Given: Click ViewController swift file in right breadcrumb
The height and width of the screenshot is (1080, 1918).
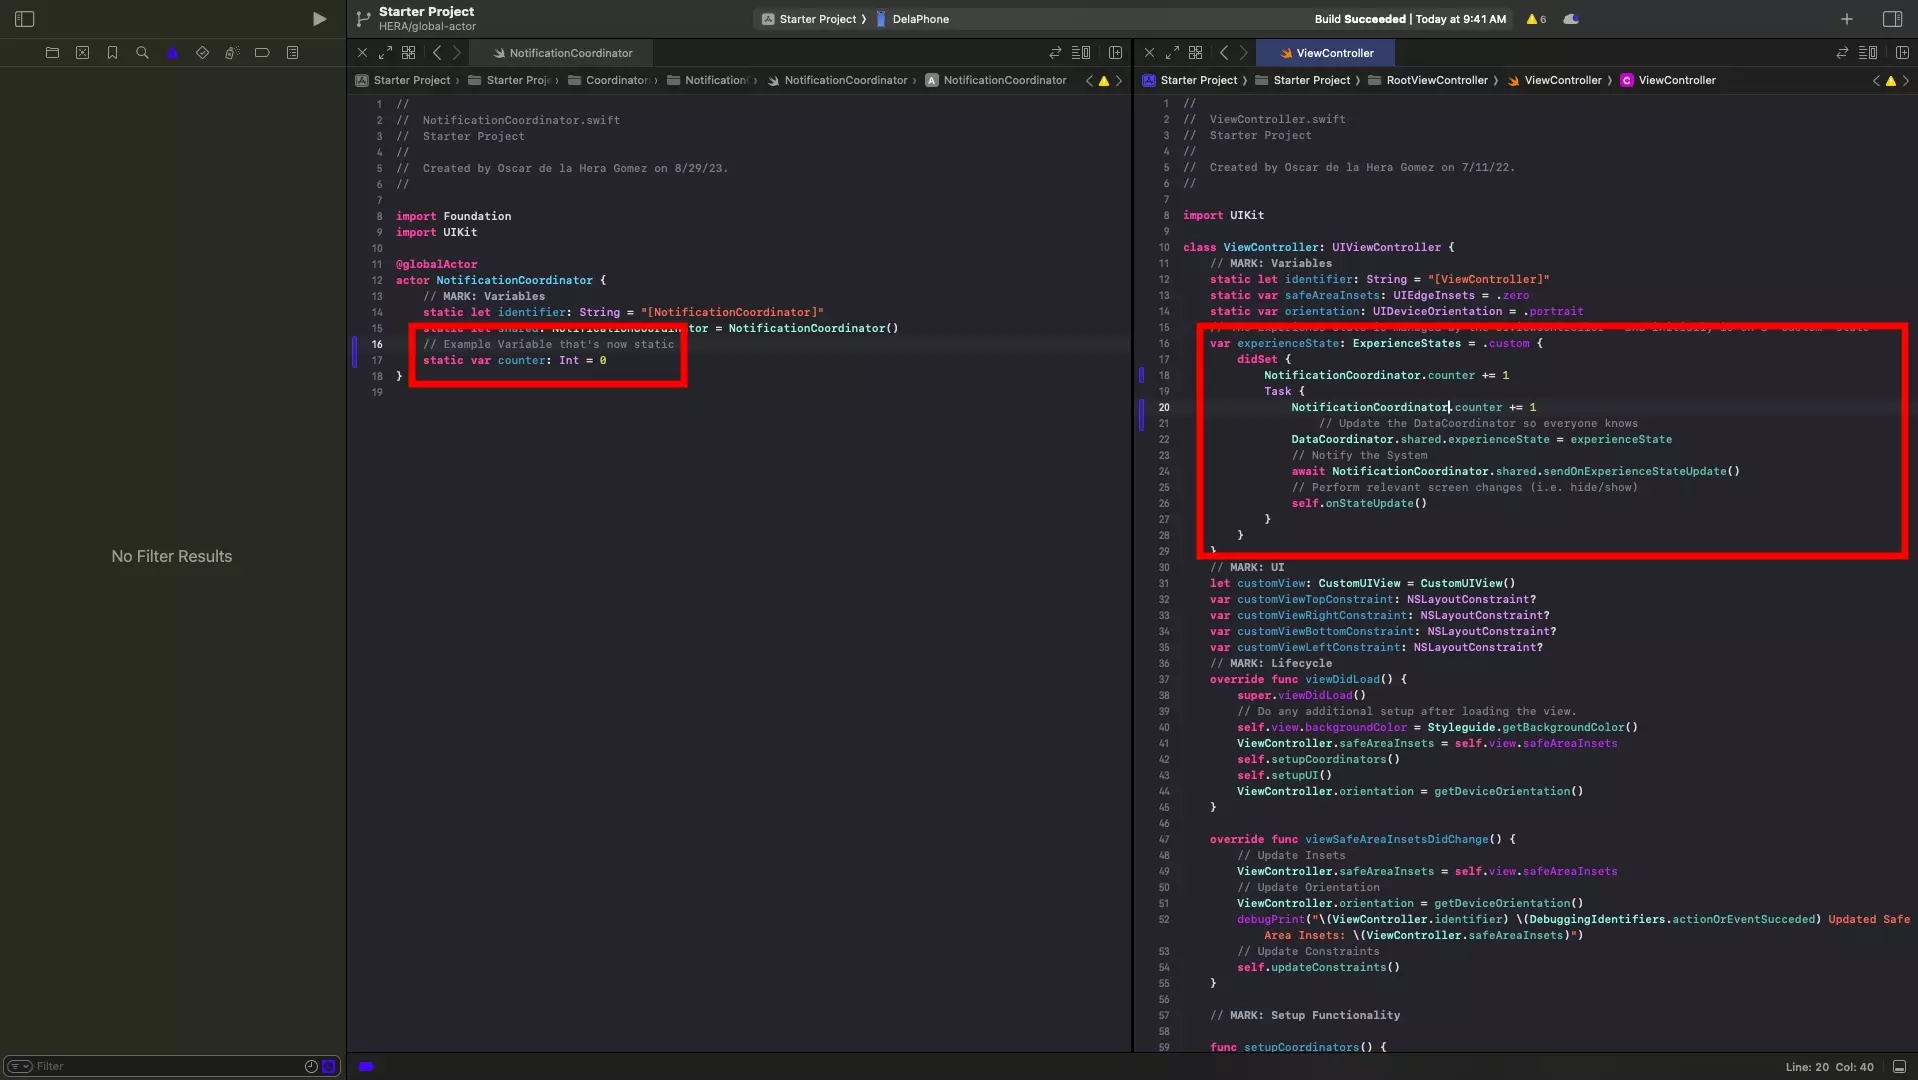Looking at the screenshot, I should [1555, 80].
